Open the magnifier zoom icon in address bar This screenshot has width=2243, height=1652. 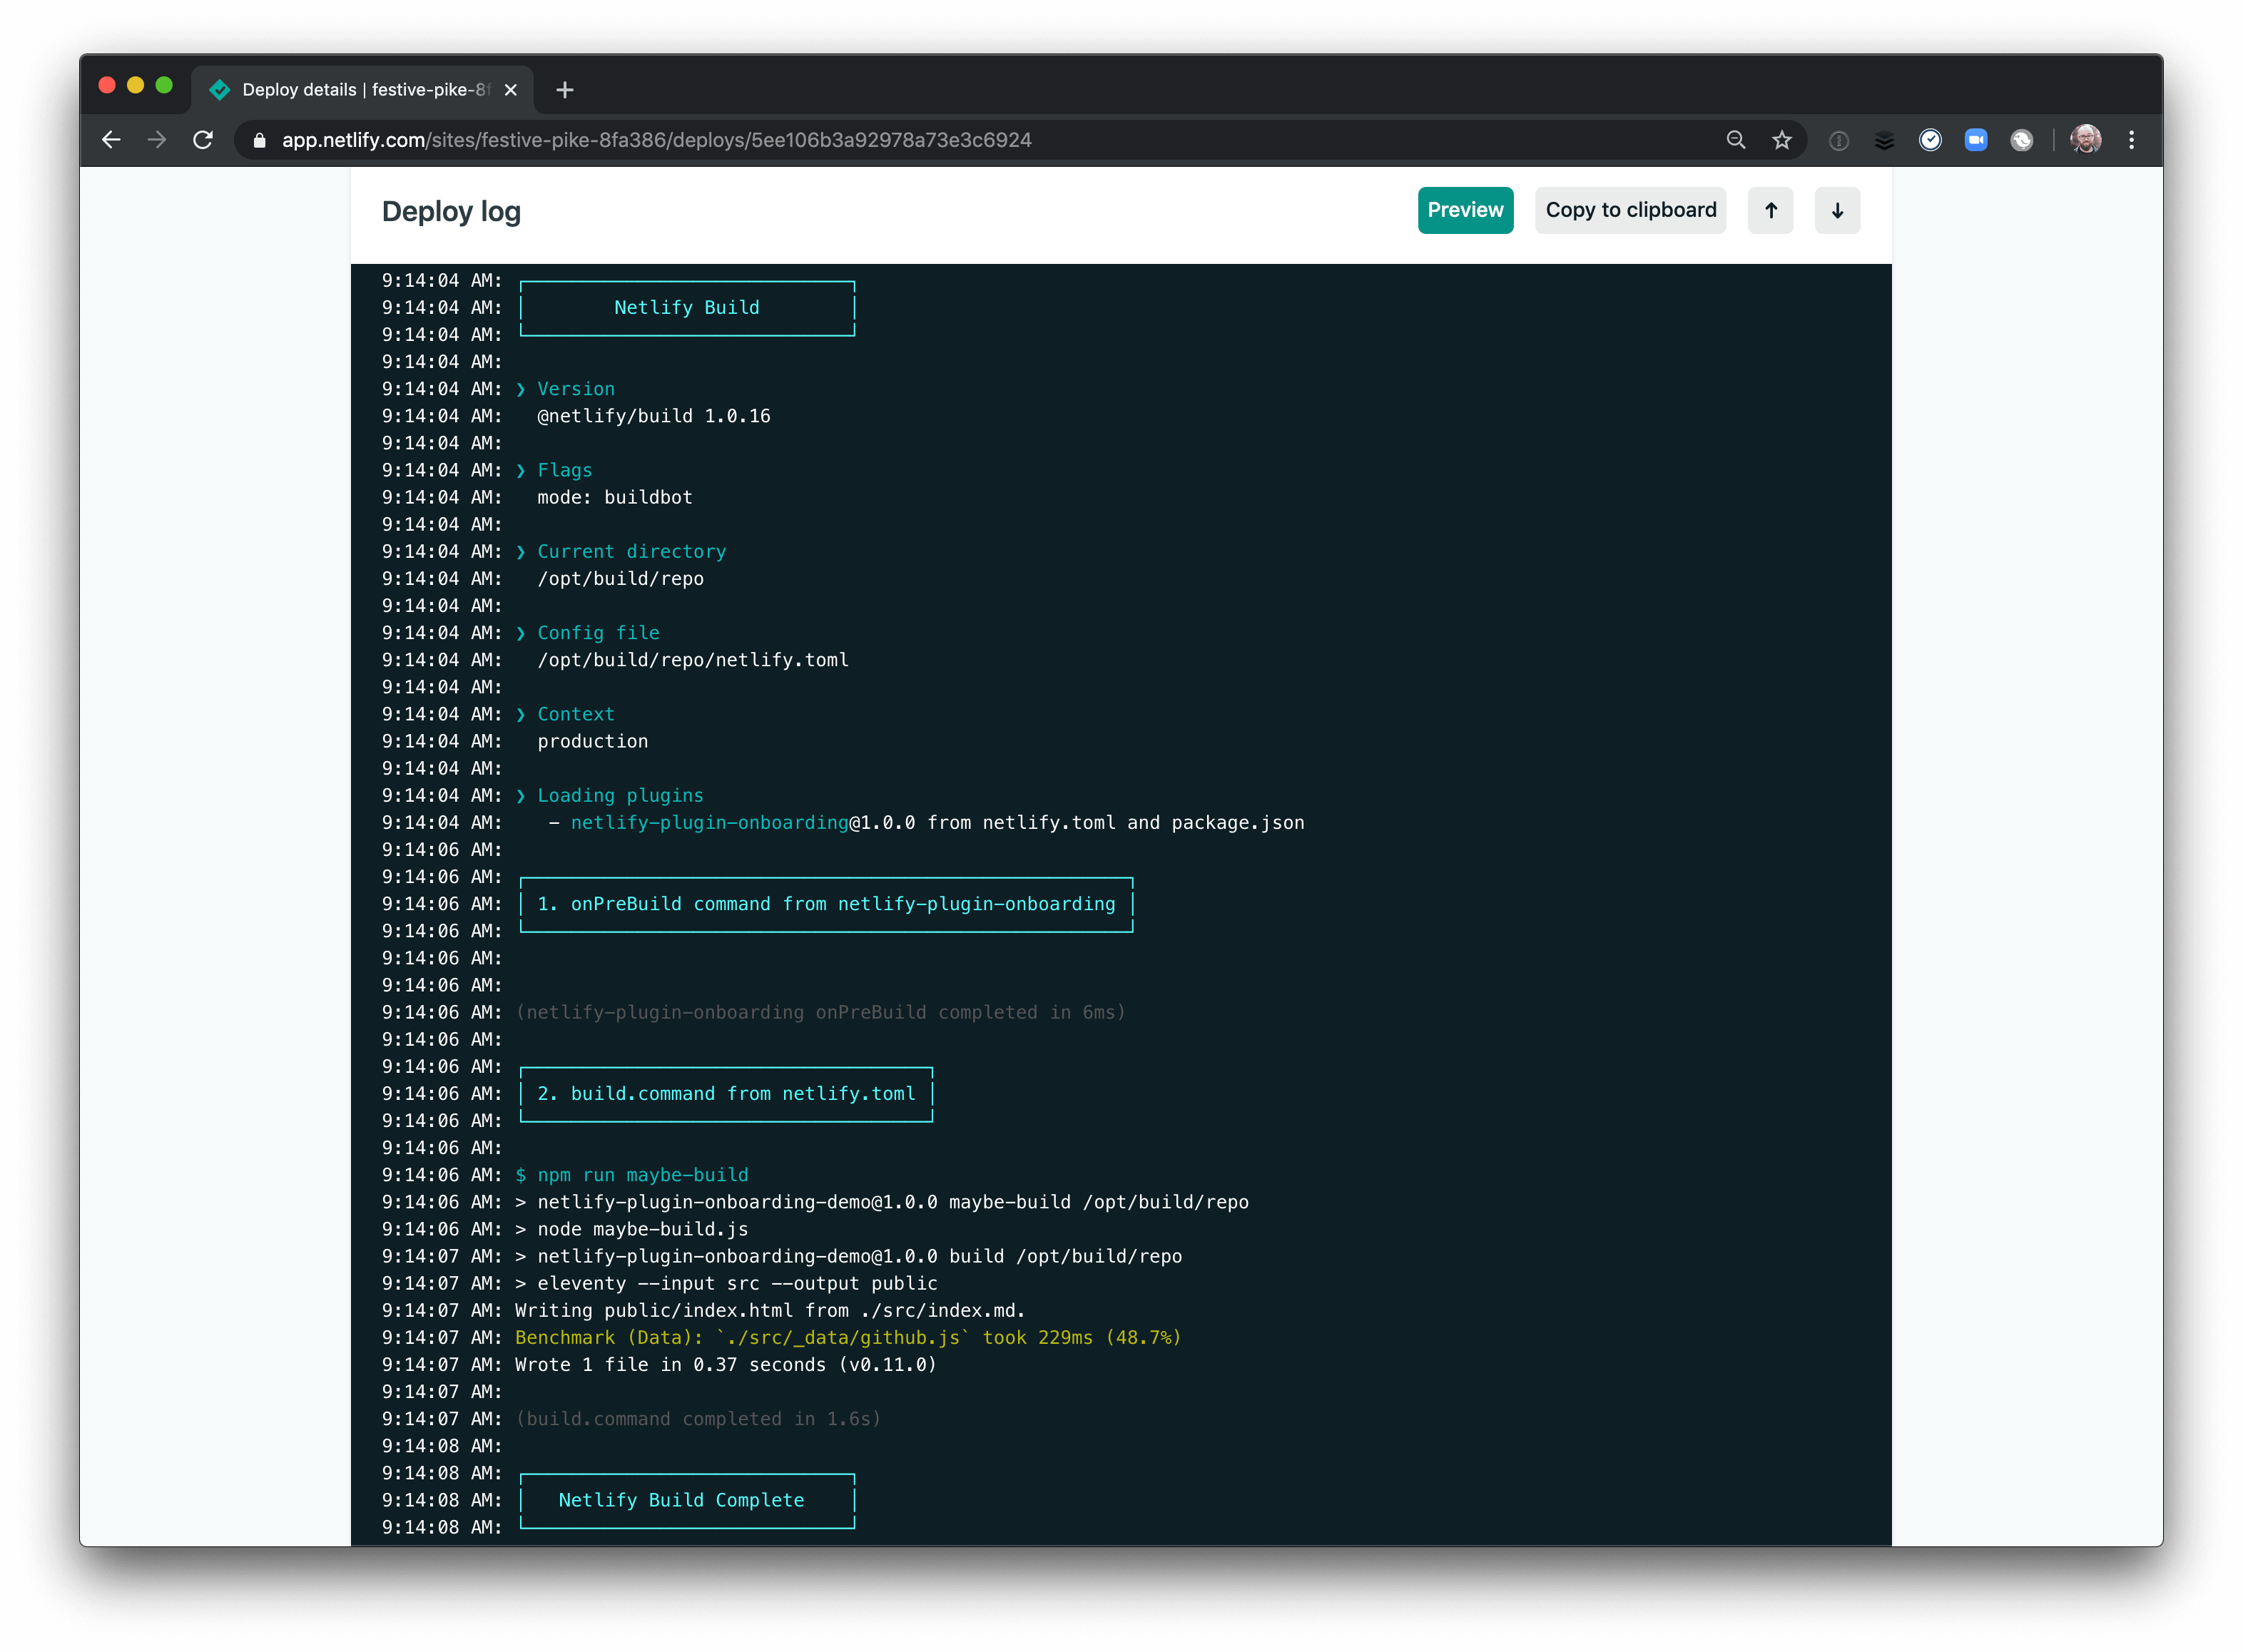click(x=1736, y=140)
